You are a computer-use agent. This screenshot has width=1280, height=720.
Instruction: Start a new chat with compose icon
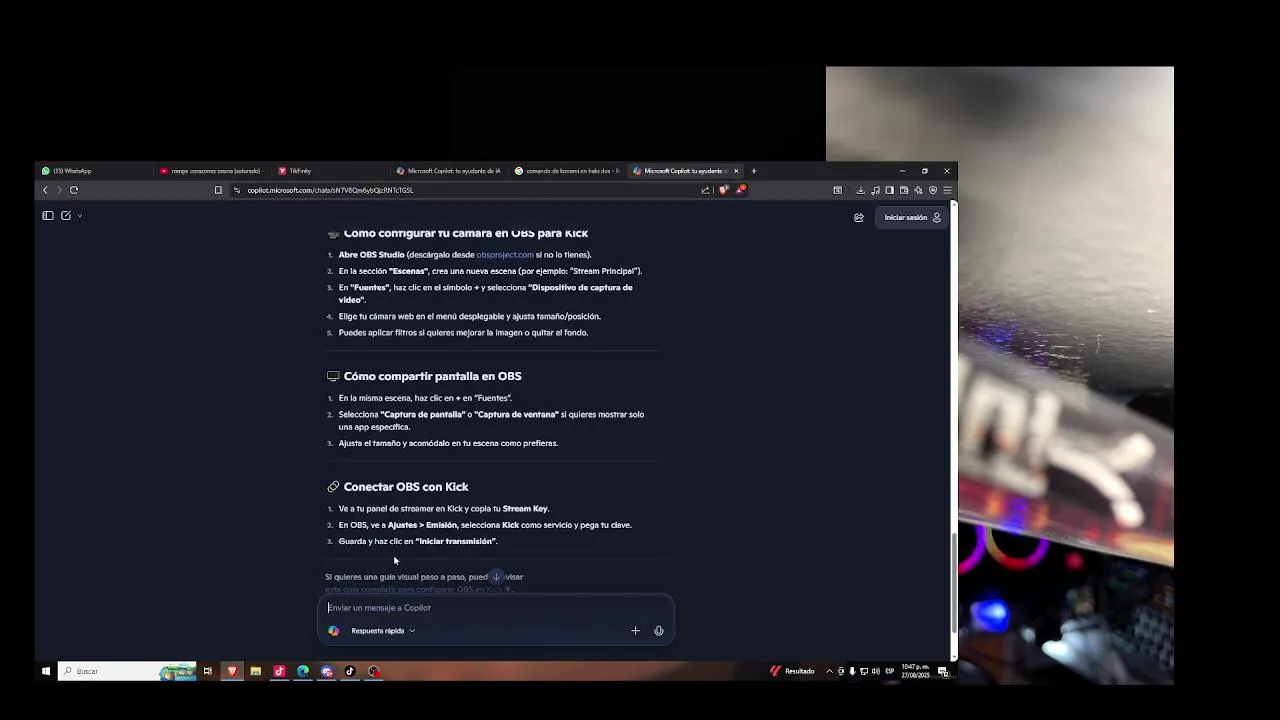point(66,215)
